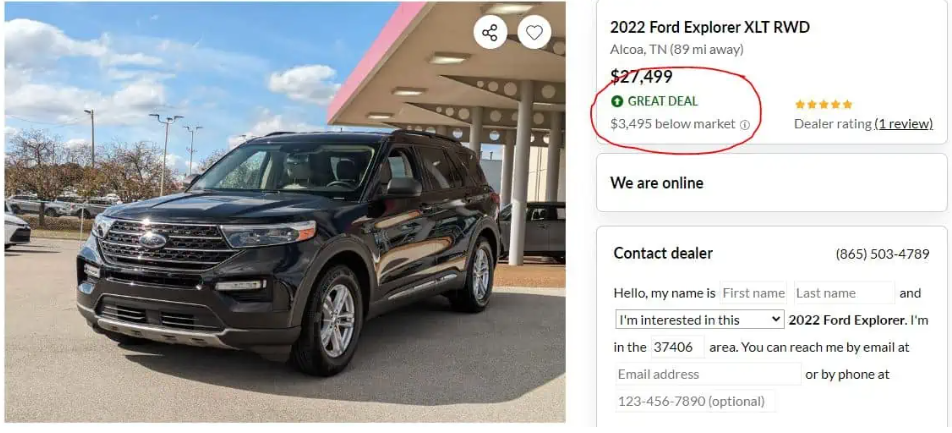
Task: Click the five-star dealer rating
Action: click(x=823, y=104)
